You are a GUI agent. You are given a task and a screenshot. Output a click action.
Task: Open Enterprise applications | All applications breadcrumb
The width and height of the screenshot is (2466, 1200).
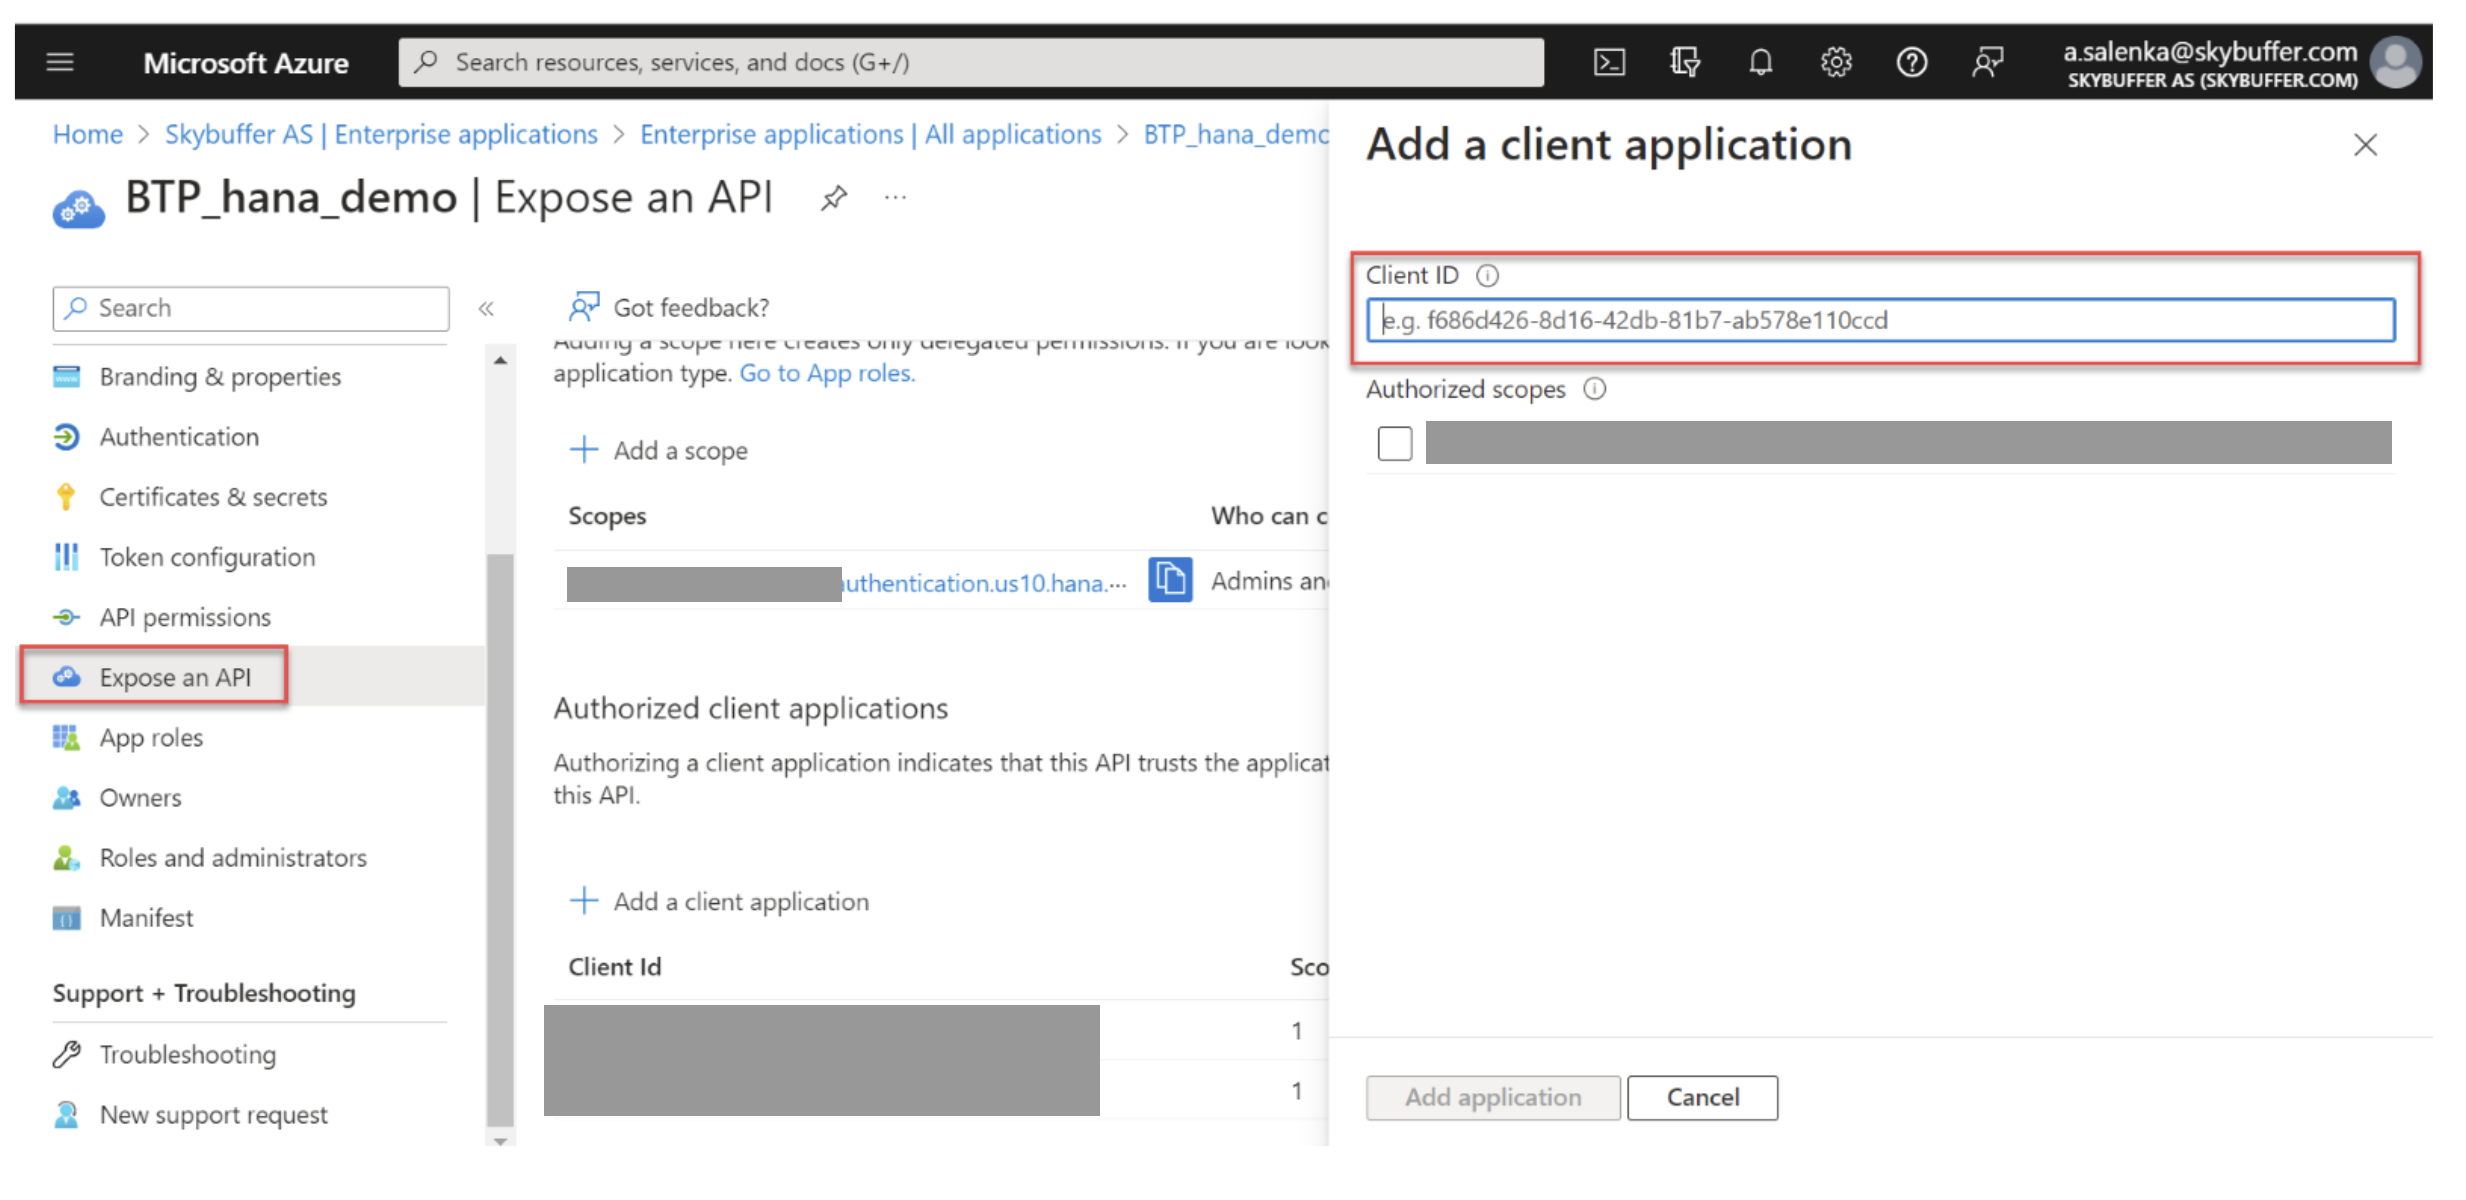(x=870, y=134)
